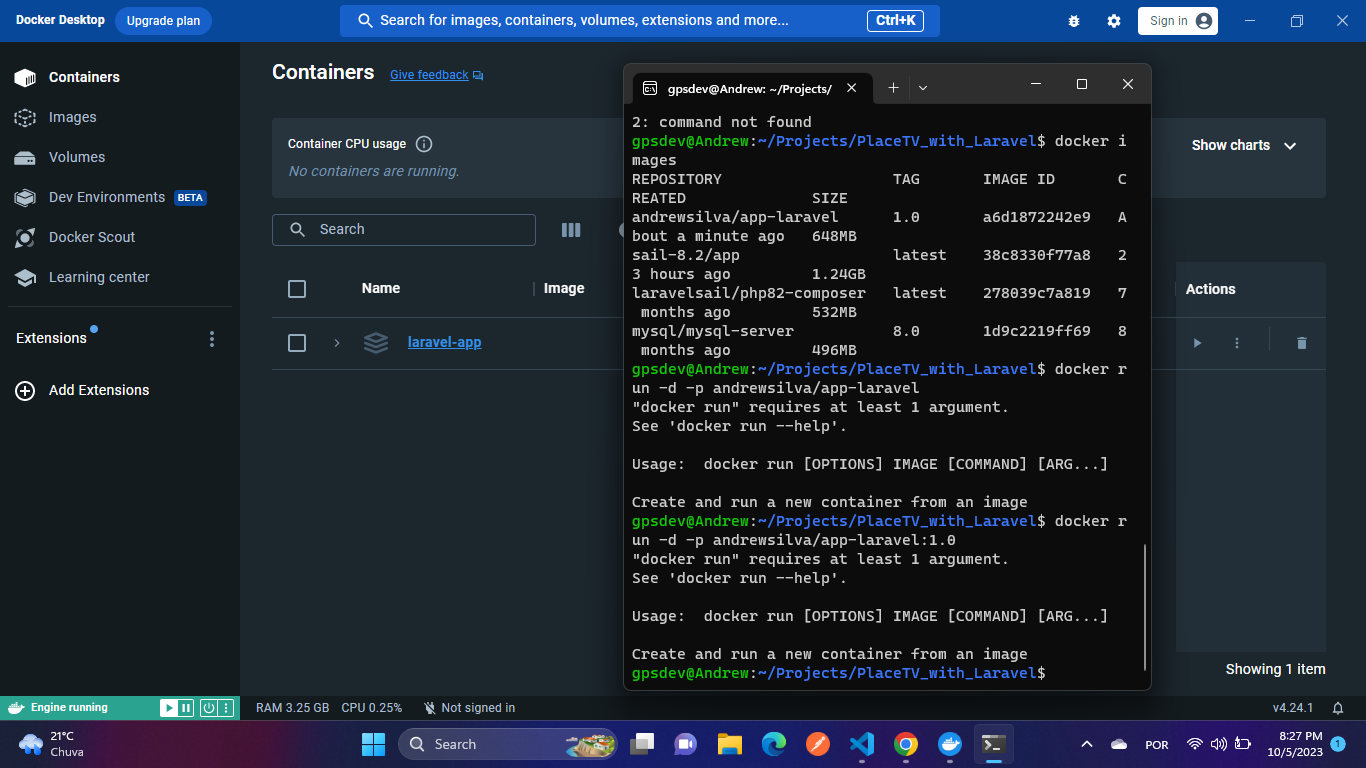Click the weather widget showing 21°C Chuva

[52, 744]
